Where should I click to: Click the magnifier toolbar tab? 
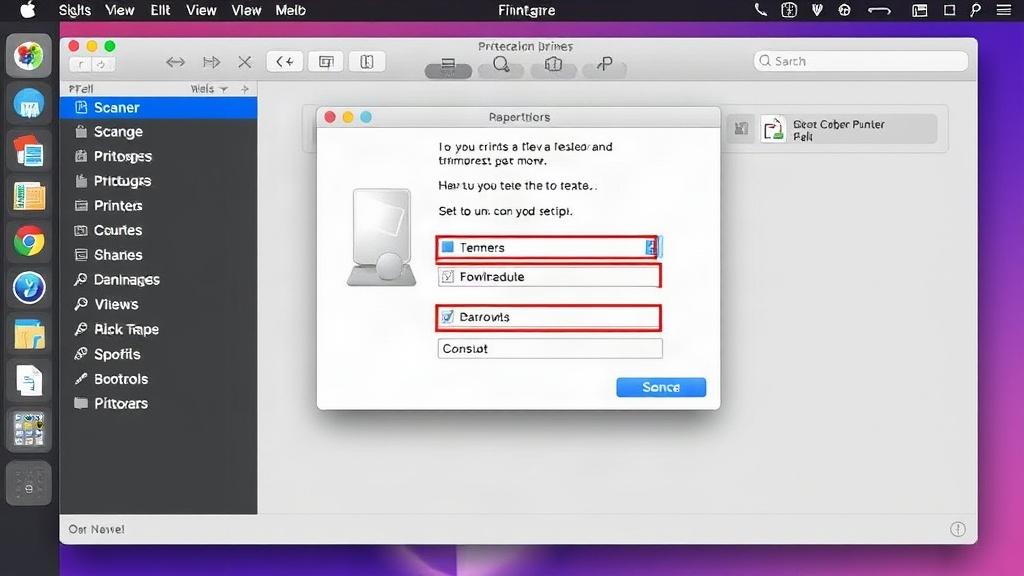(x=501, y=66)
